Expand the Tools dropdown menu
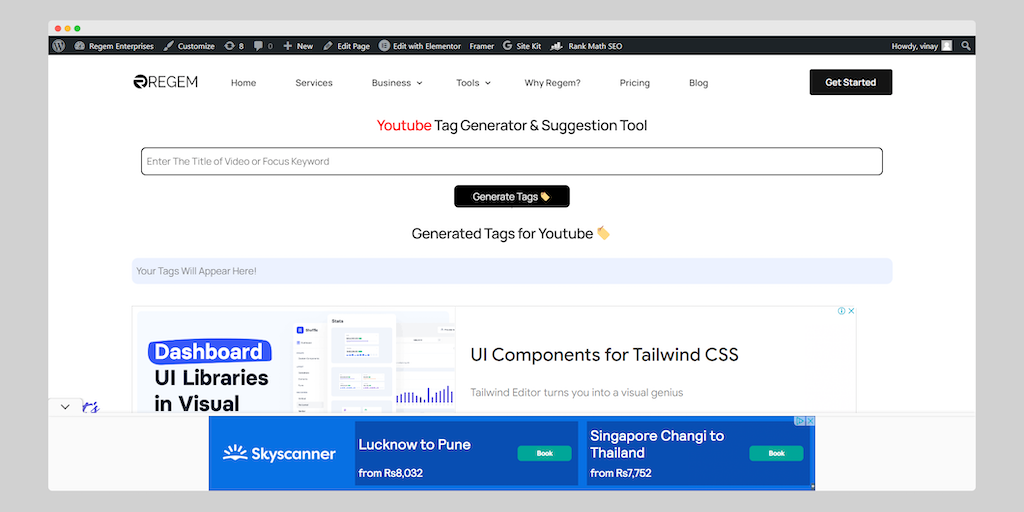The image size is (1024, 512). click(473, 83)
